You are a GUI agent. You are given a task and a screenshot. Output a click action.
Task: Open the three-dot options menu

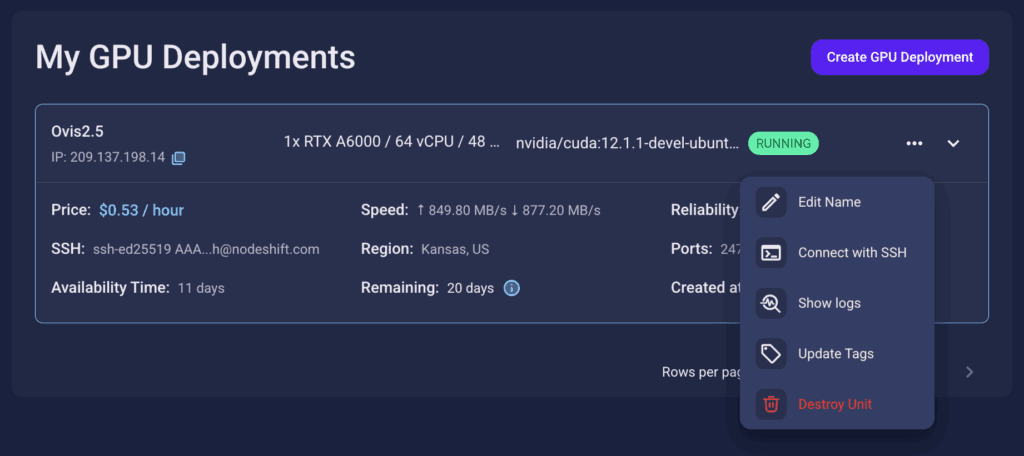(x=914, y=143)
